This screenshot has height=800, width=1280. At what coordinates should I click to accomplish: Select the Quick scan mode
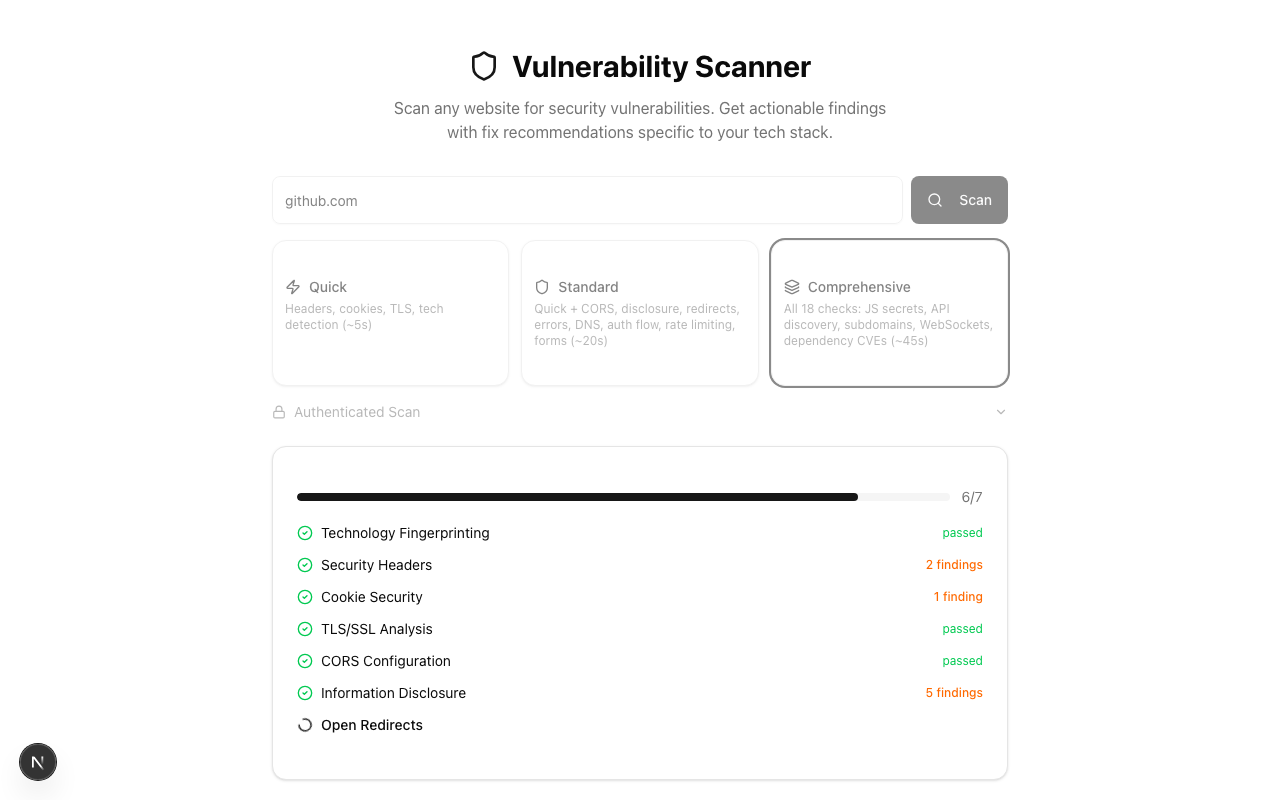(390, 312)
